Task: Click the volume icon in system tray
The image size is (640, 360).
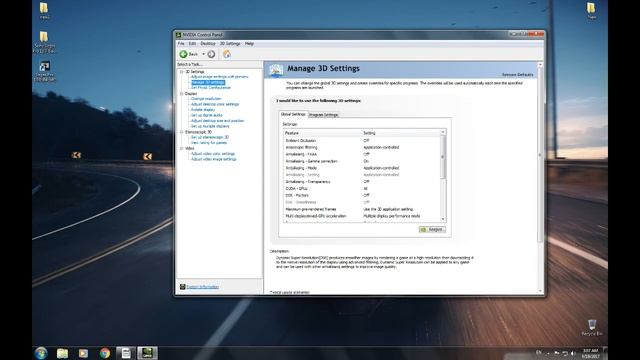Action: (573, 353)
